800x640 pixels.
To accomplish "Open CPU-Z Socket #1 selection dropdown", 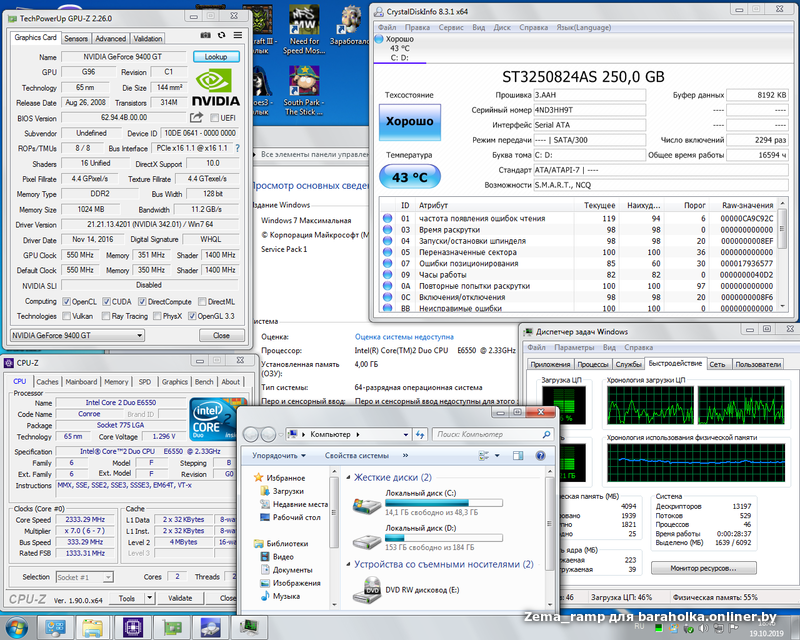I will click(x=84, y=577).
